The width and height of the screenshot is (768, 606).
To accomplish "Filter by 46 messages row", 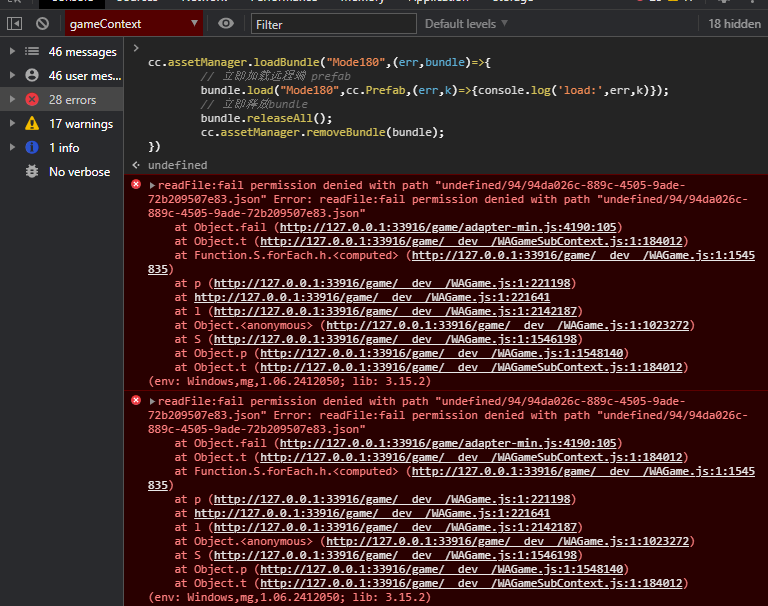I will pyautogui.click(x=62, y=51).
